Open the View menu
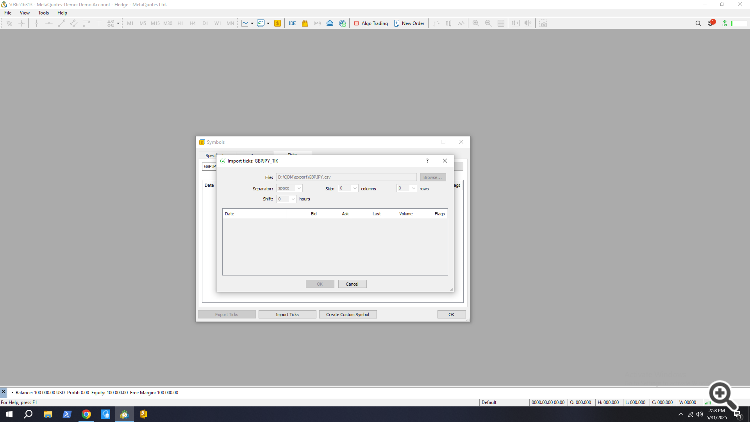750x422 pixels. point(24,13)
